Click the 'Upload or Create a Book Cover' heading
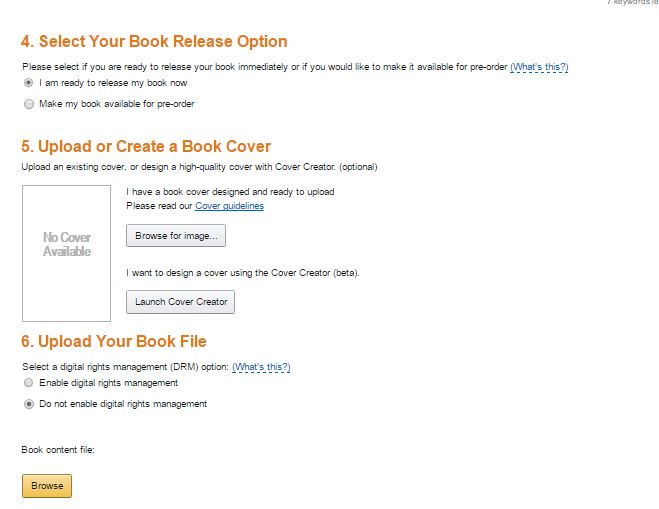Screen dimensions: 659x509 click(x=146, y=146)
